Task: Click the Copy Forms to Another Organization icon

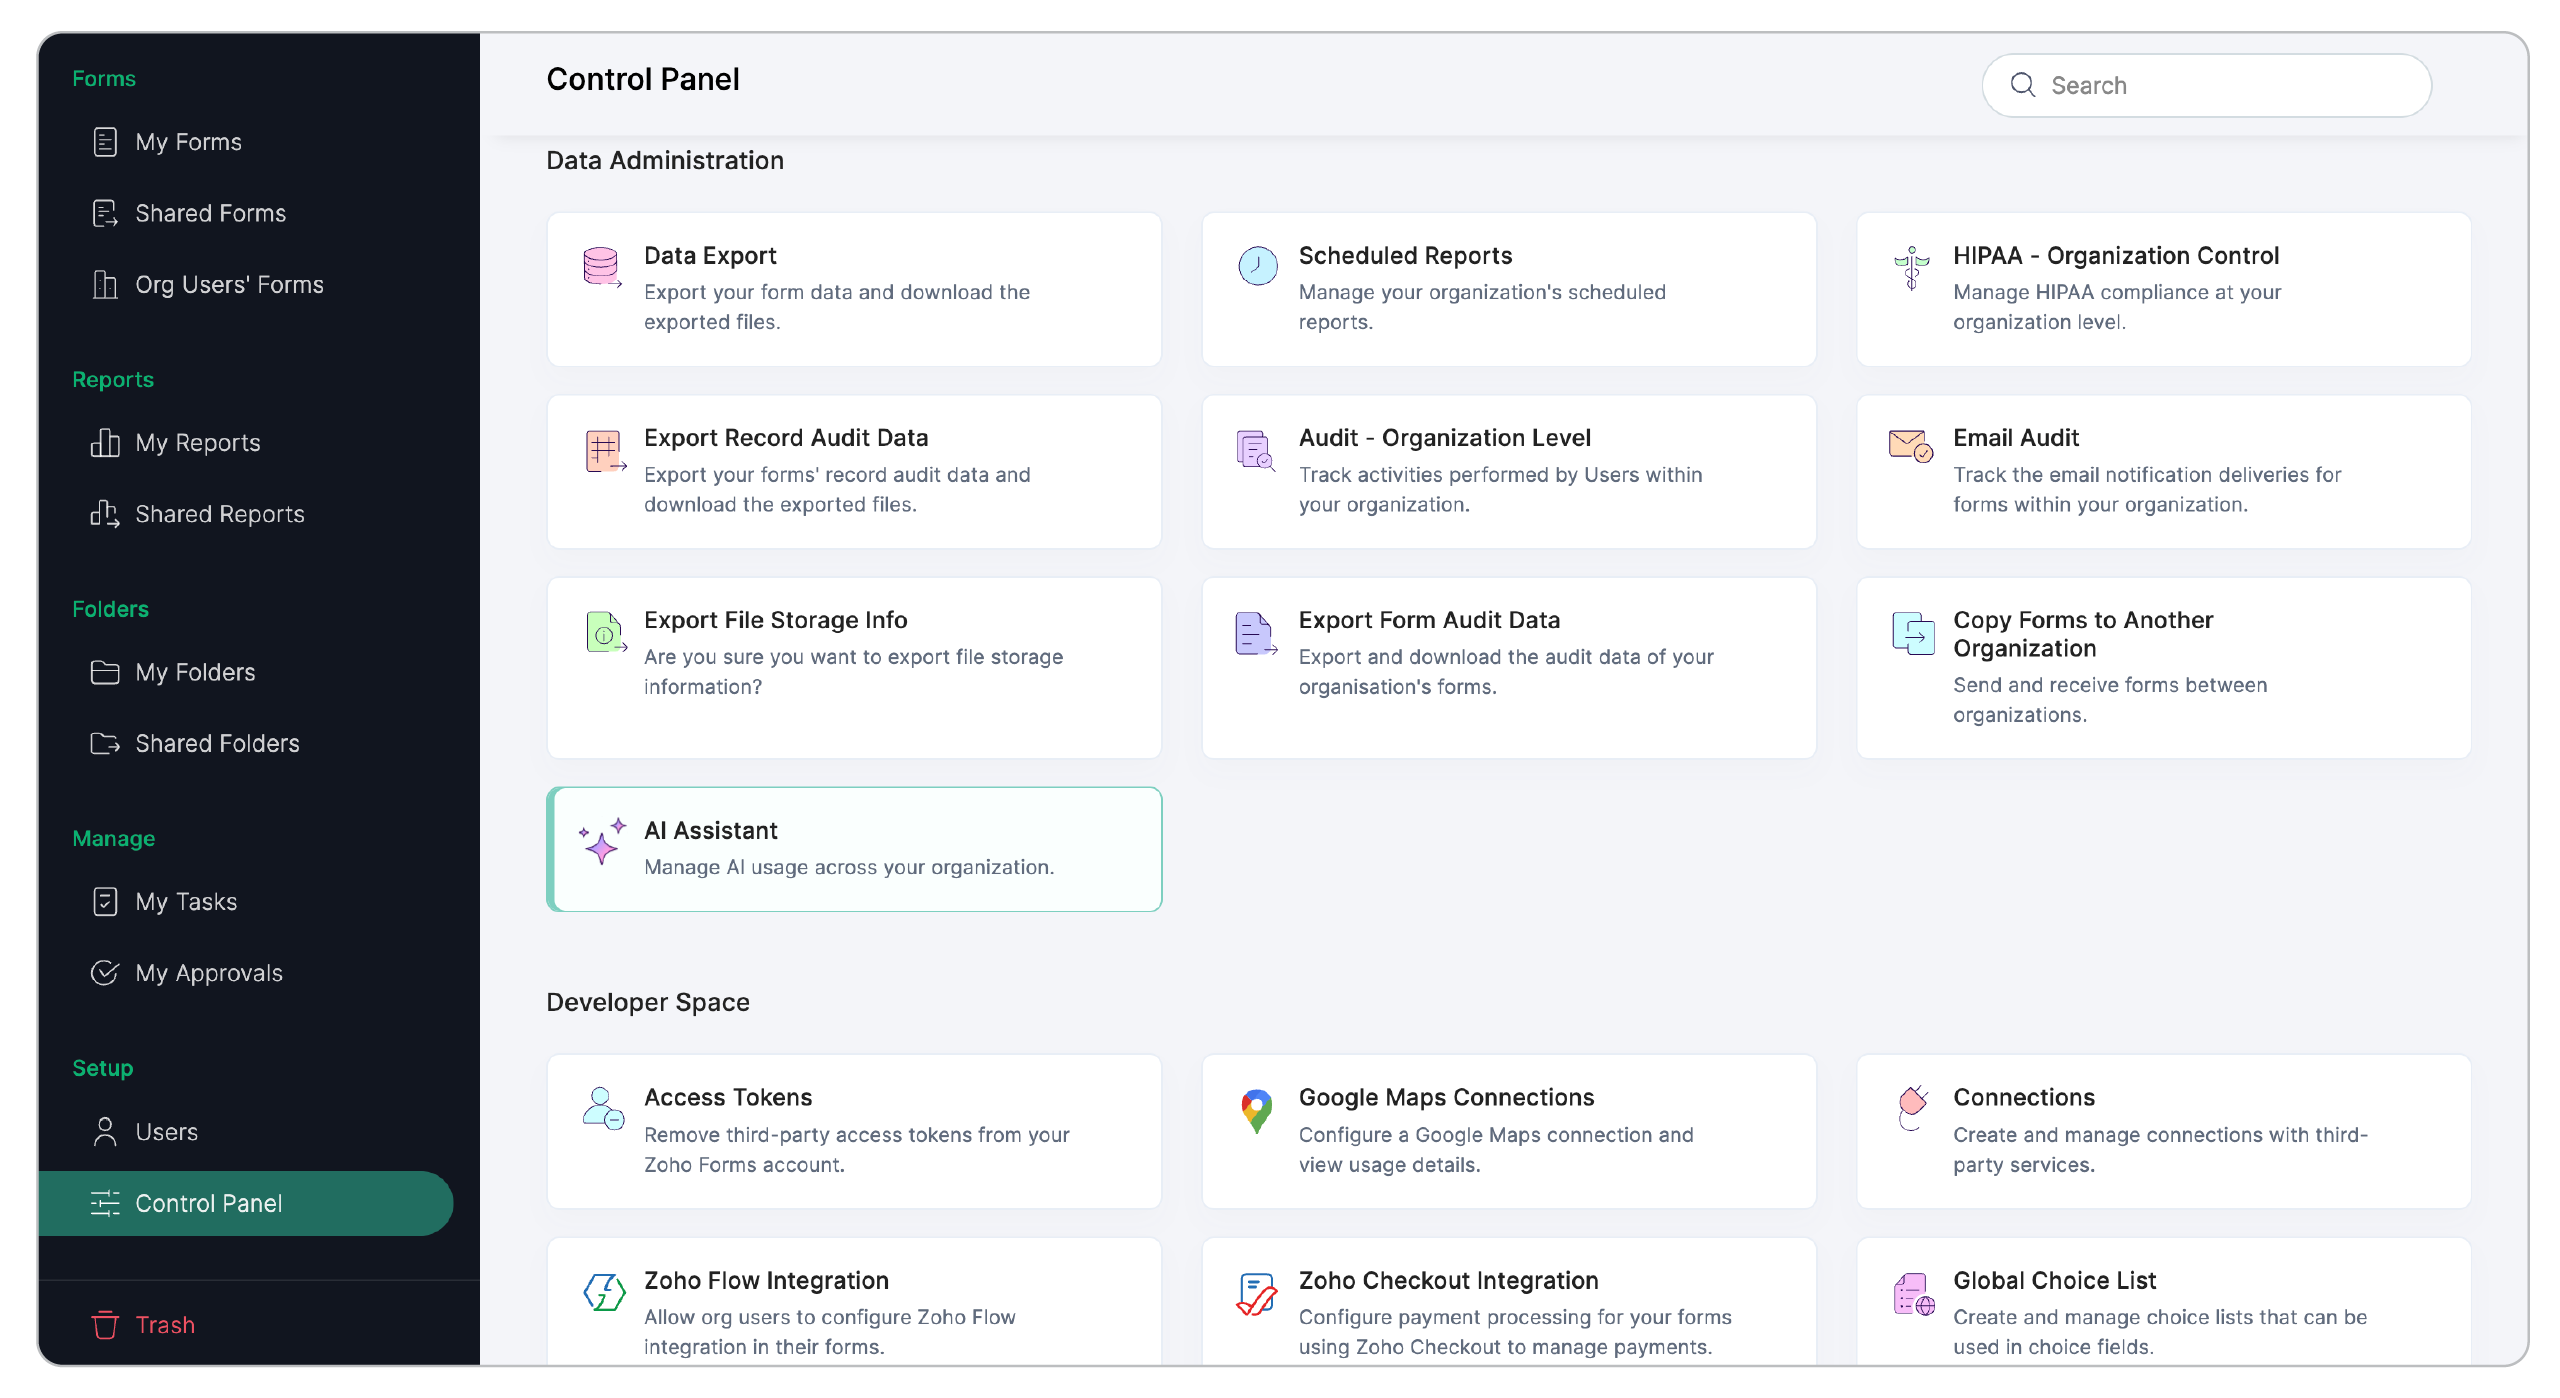Action: 1915,631
